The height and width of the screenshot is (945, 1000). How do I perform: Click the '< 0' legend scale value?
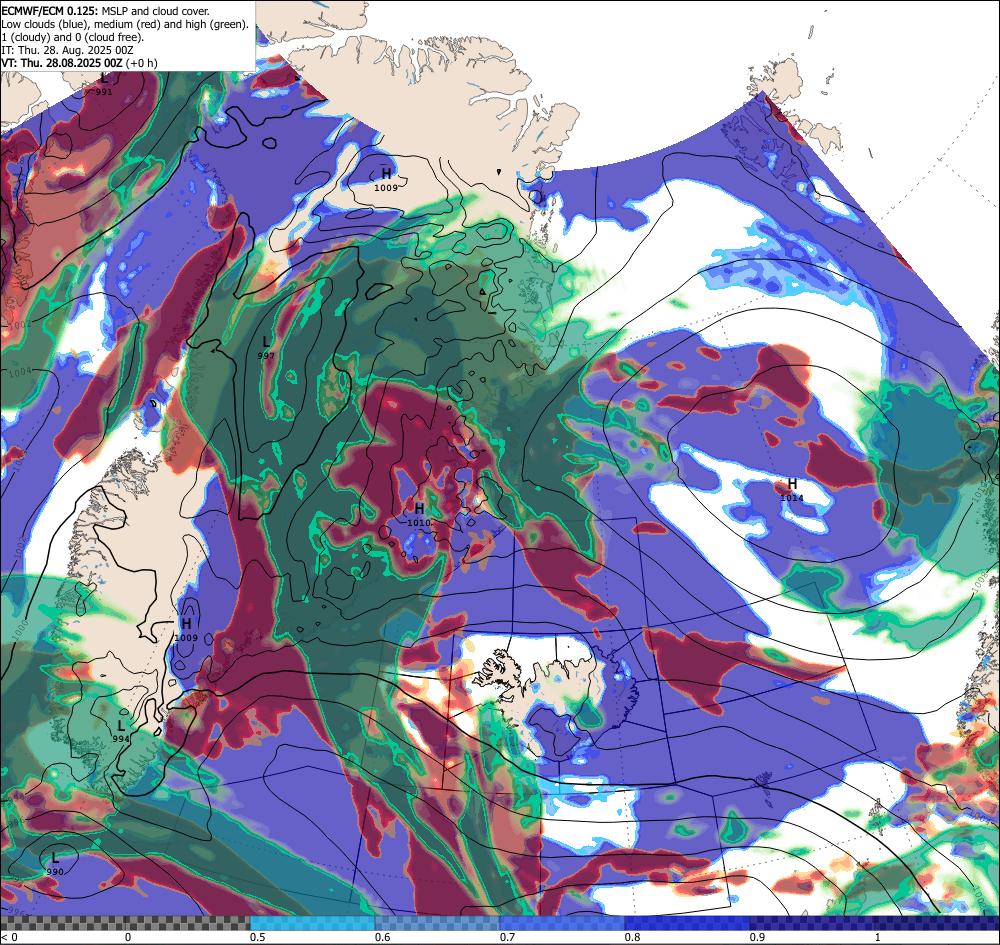[9, 937]
